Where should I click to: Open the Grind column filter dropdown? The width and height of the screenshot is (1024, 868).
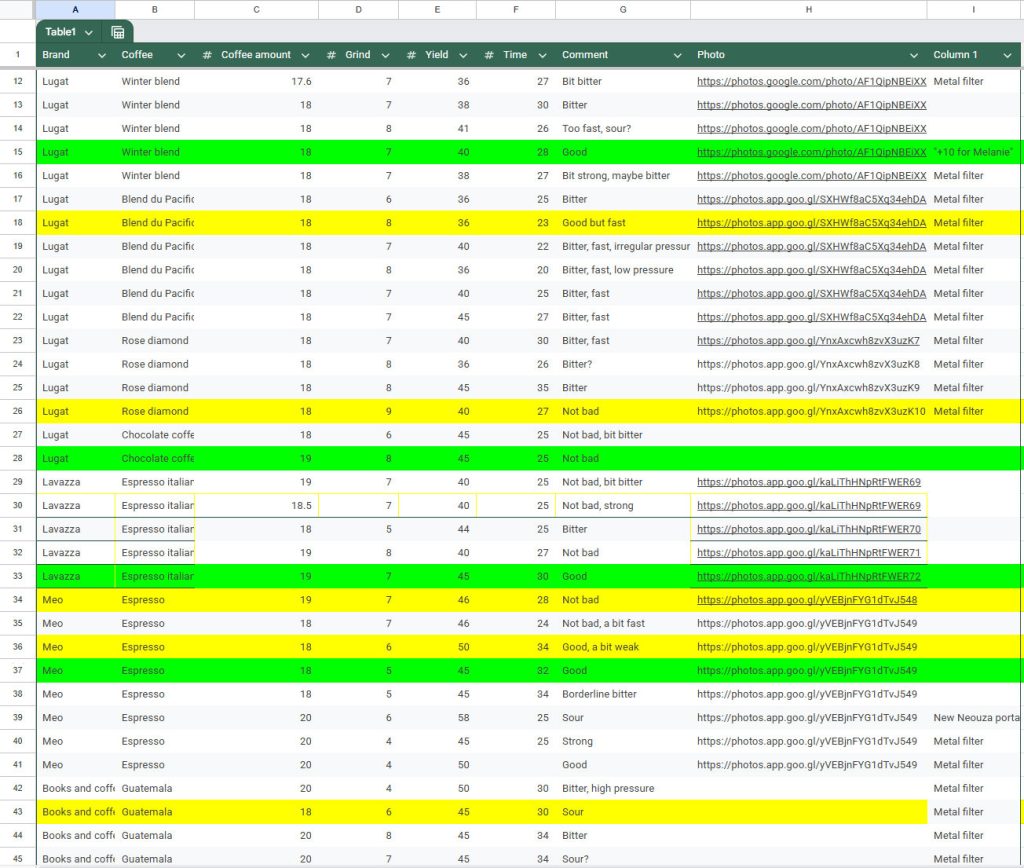coord(385,56)
